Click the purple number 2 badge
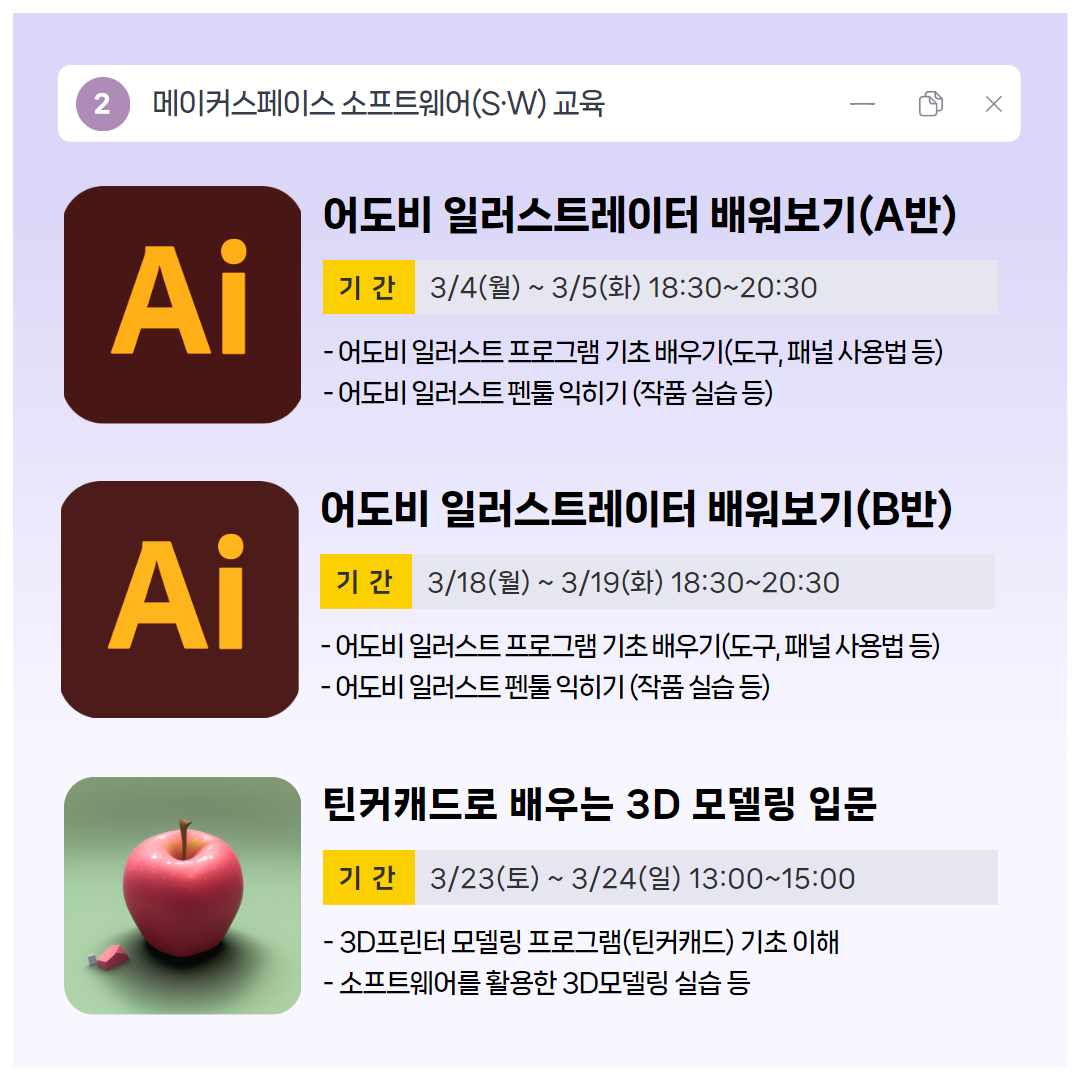1080x1080 pixels. 103,104
